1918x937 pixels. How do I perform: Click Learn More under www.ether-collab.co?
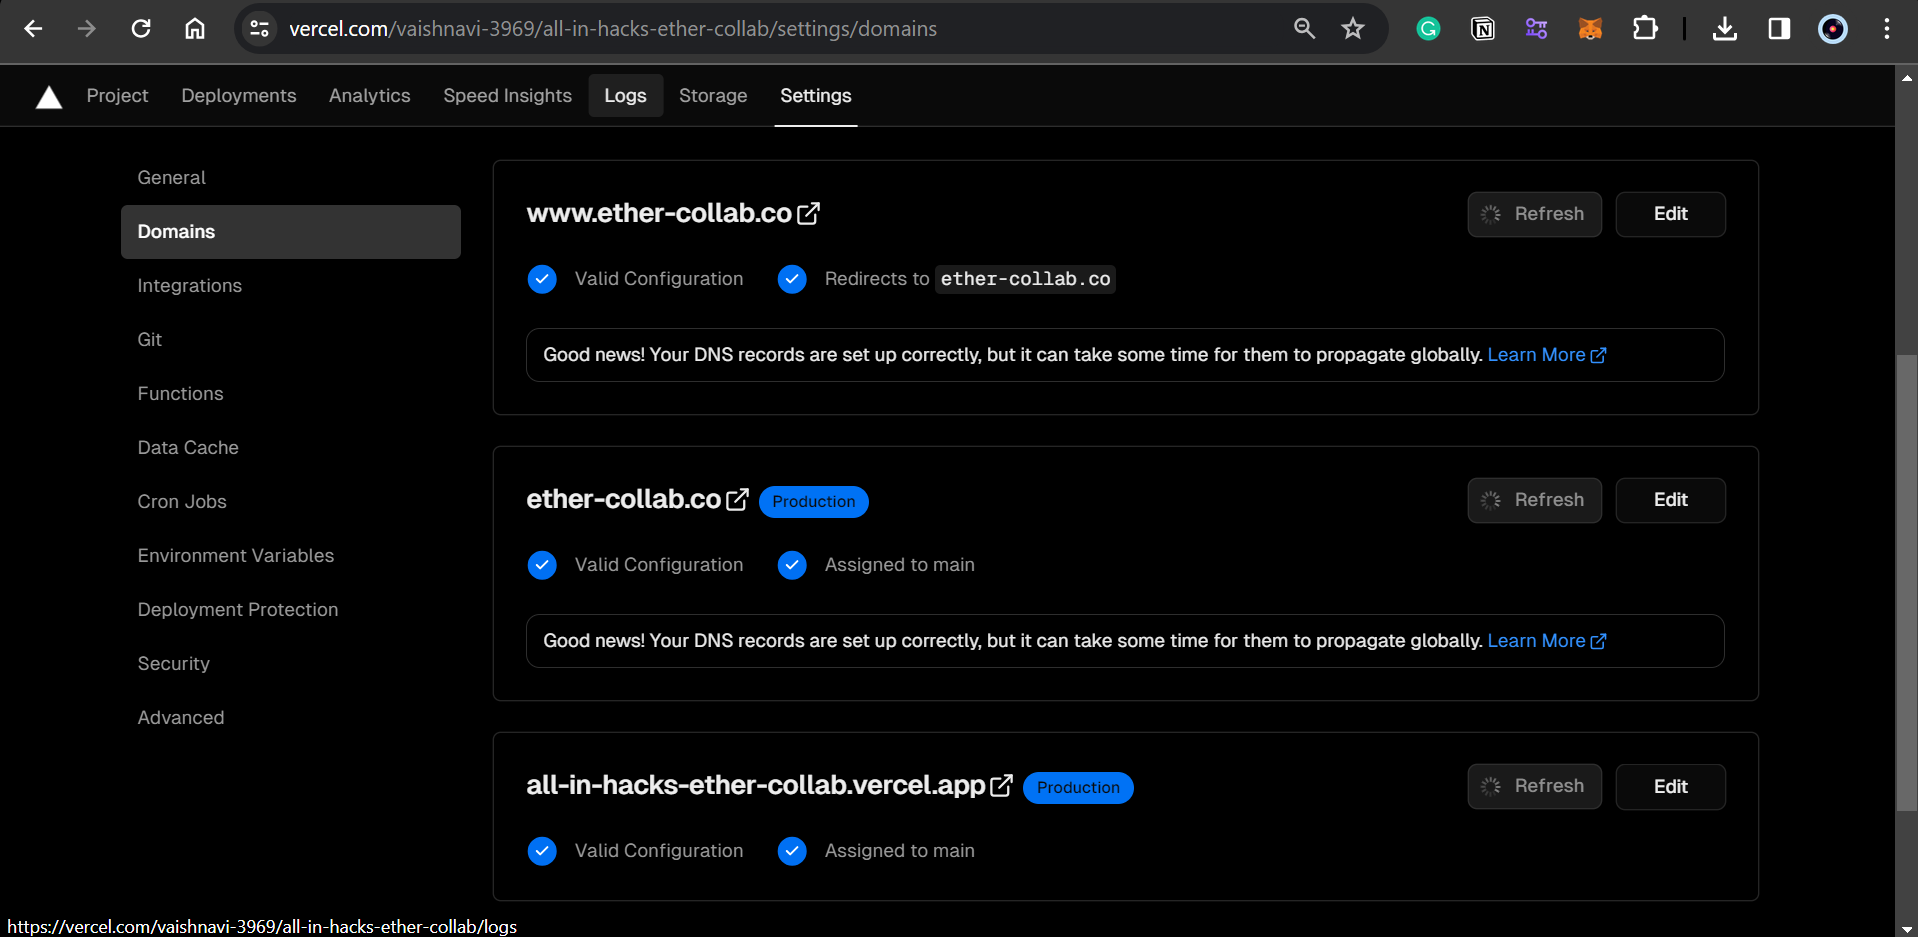pos(1547,355)
